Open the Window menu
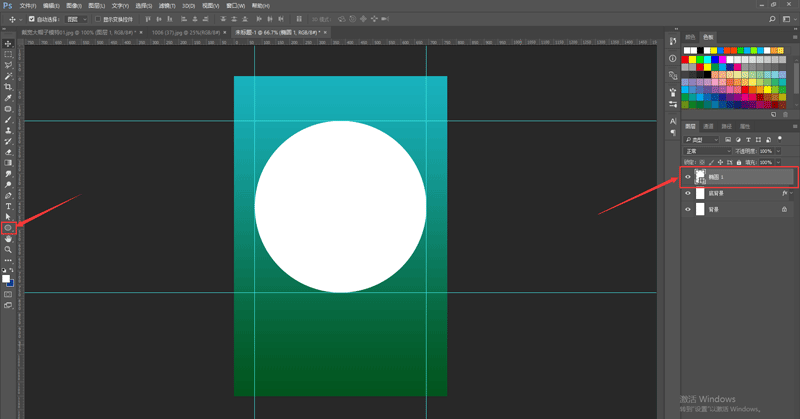The height and width of the screenshot is (419, 800). pyautogui.click(x=235, y=6)
